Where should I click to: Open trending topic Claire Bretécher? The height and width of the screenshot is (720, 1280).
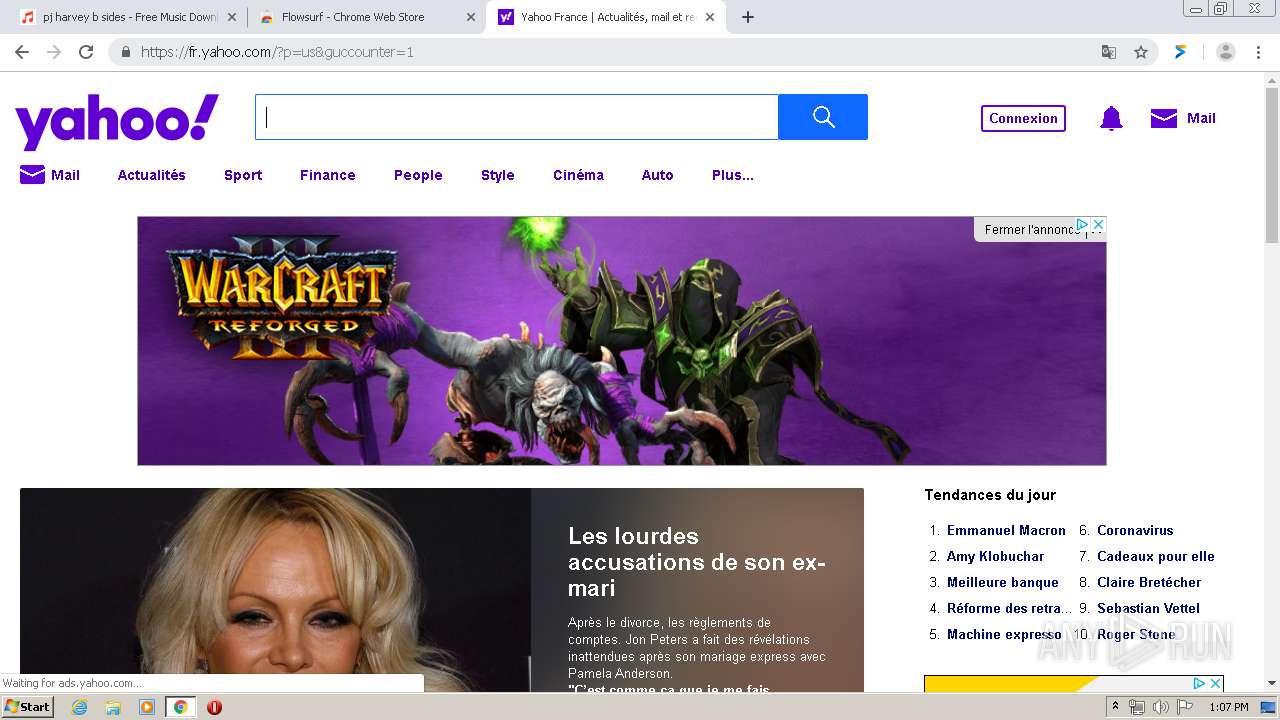point(1149,582)
